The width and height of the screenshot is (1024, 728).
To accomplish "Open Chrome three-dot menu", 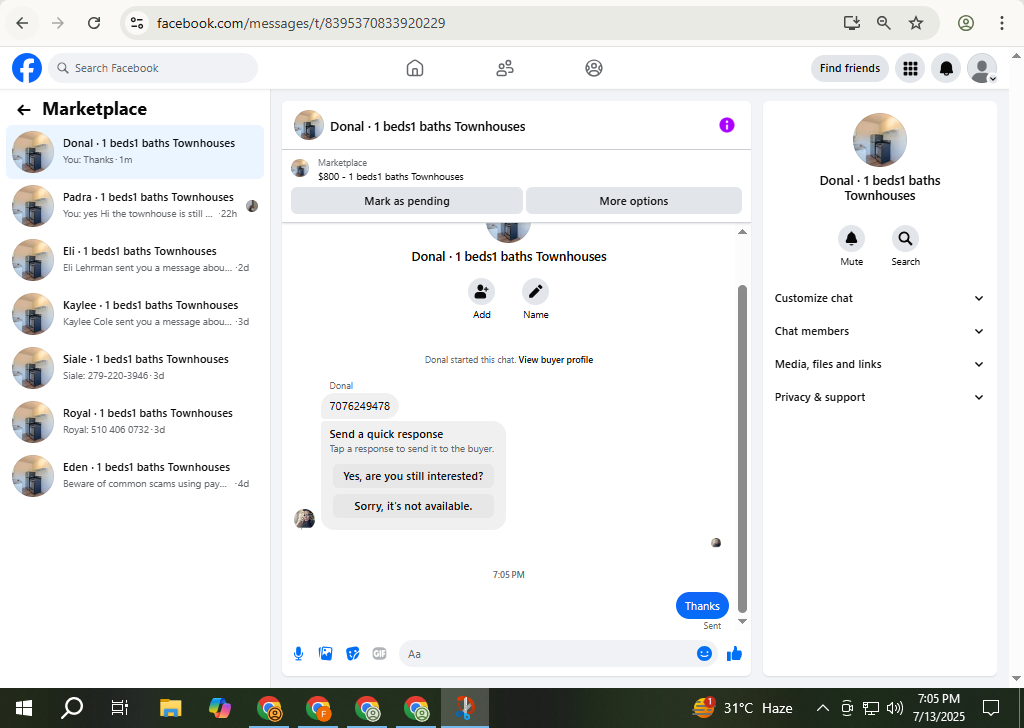I will pyautogui.click(x=1002, y=23).
